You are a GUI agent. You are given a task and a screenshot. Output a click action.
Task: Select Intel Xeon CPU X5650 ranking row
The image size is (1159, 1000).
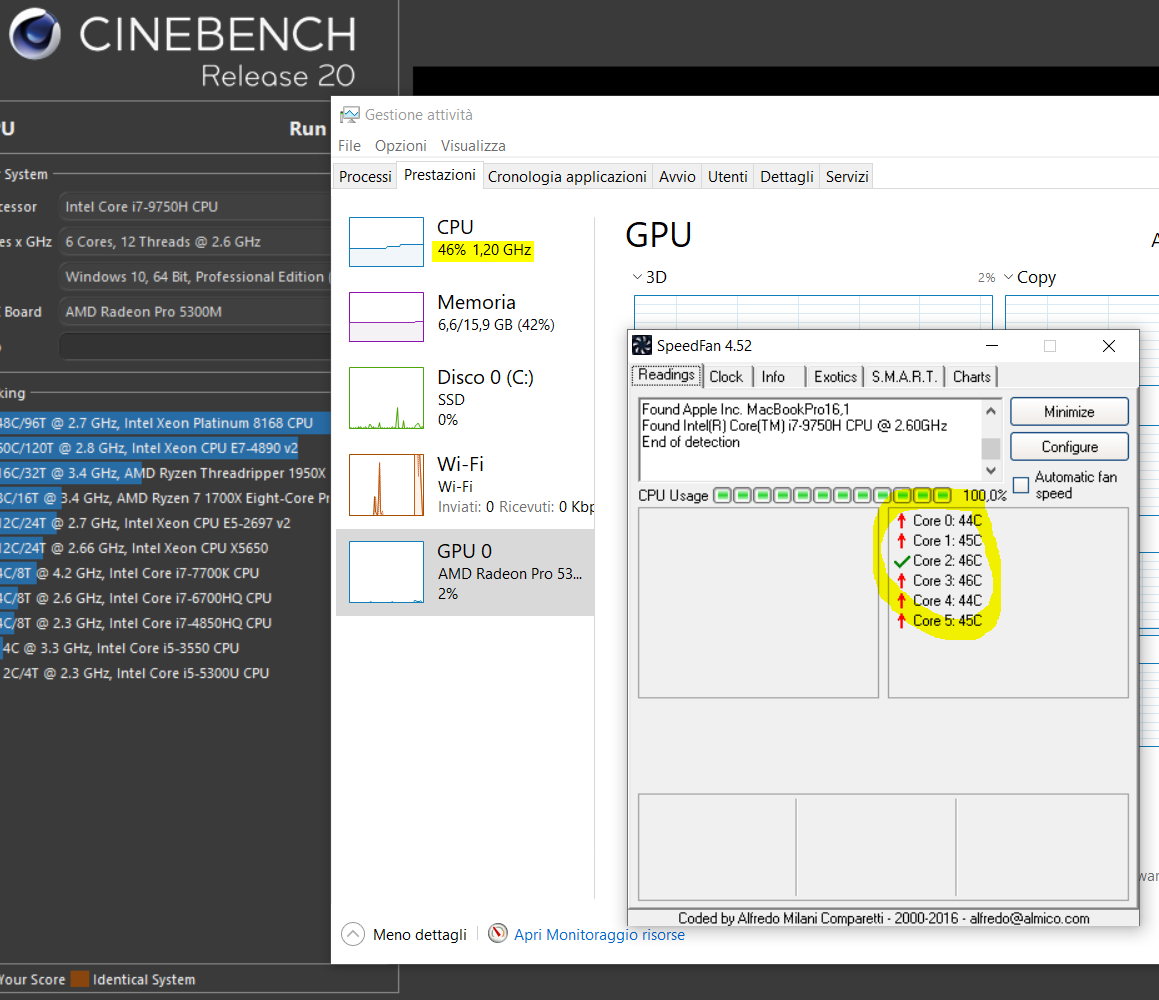pyautogui.click(x=165, y=548)
